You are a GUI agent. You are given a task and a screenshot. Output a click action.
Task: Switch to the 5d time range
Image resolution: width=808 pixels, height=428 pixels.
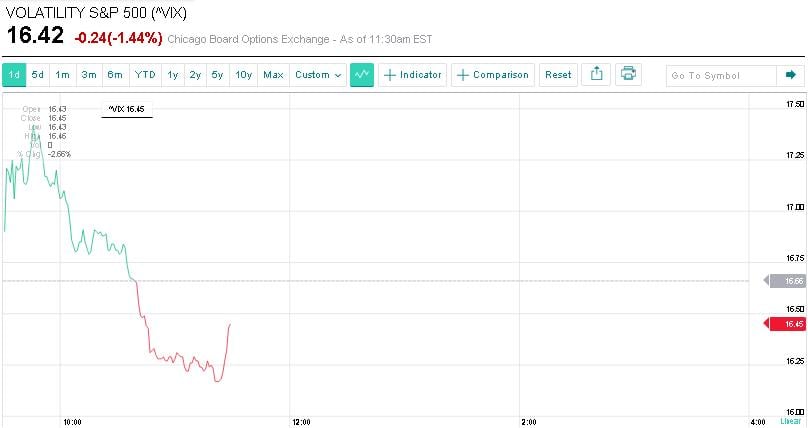click(x=38, y=75)
